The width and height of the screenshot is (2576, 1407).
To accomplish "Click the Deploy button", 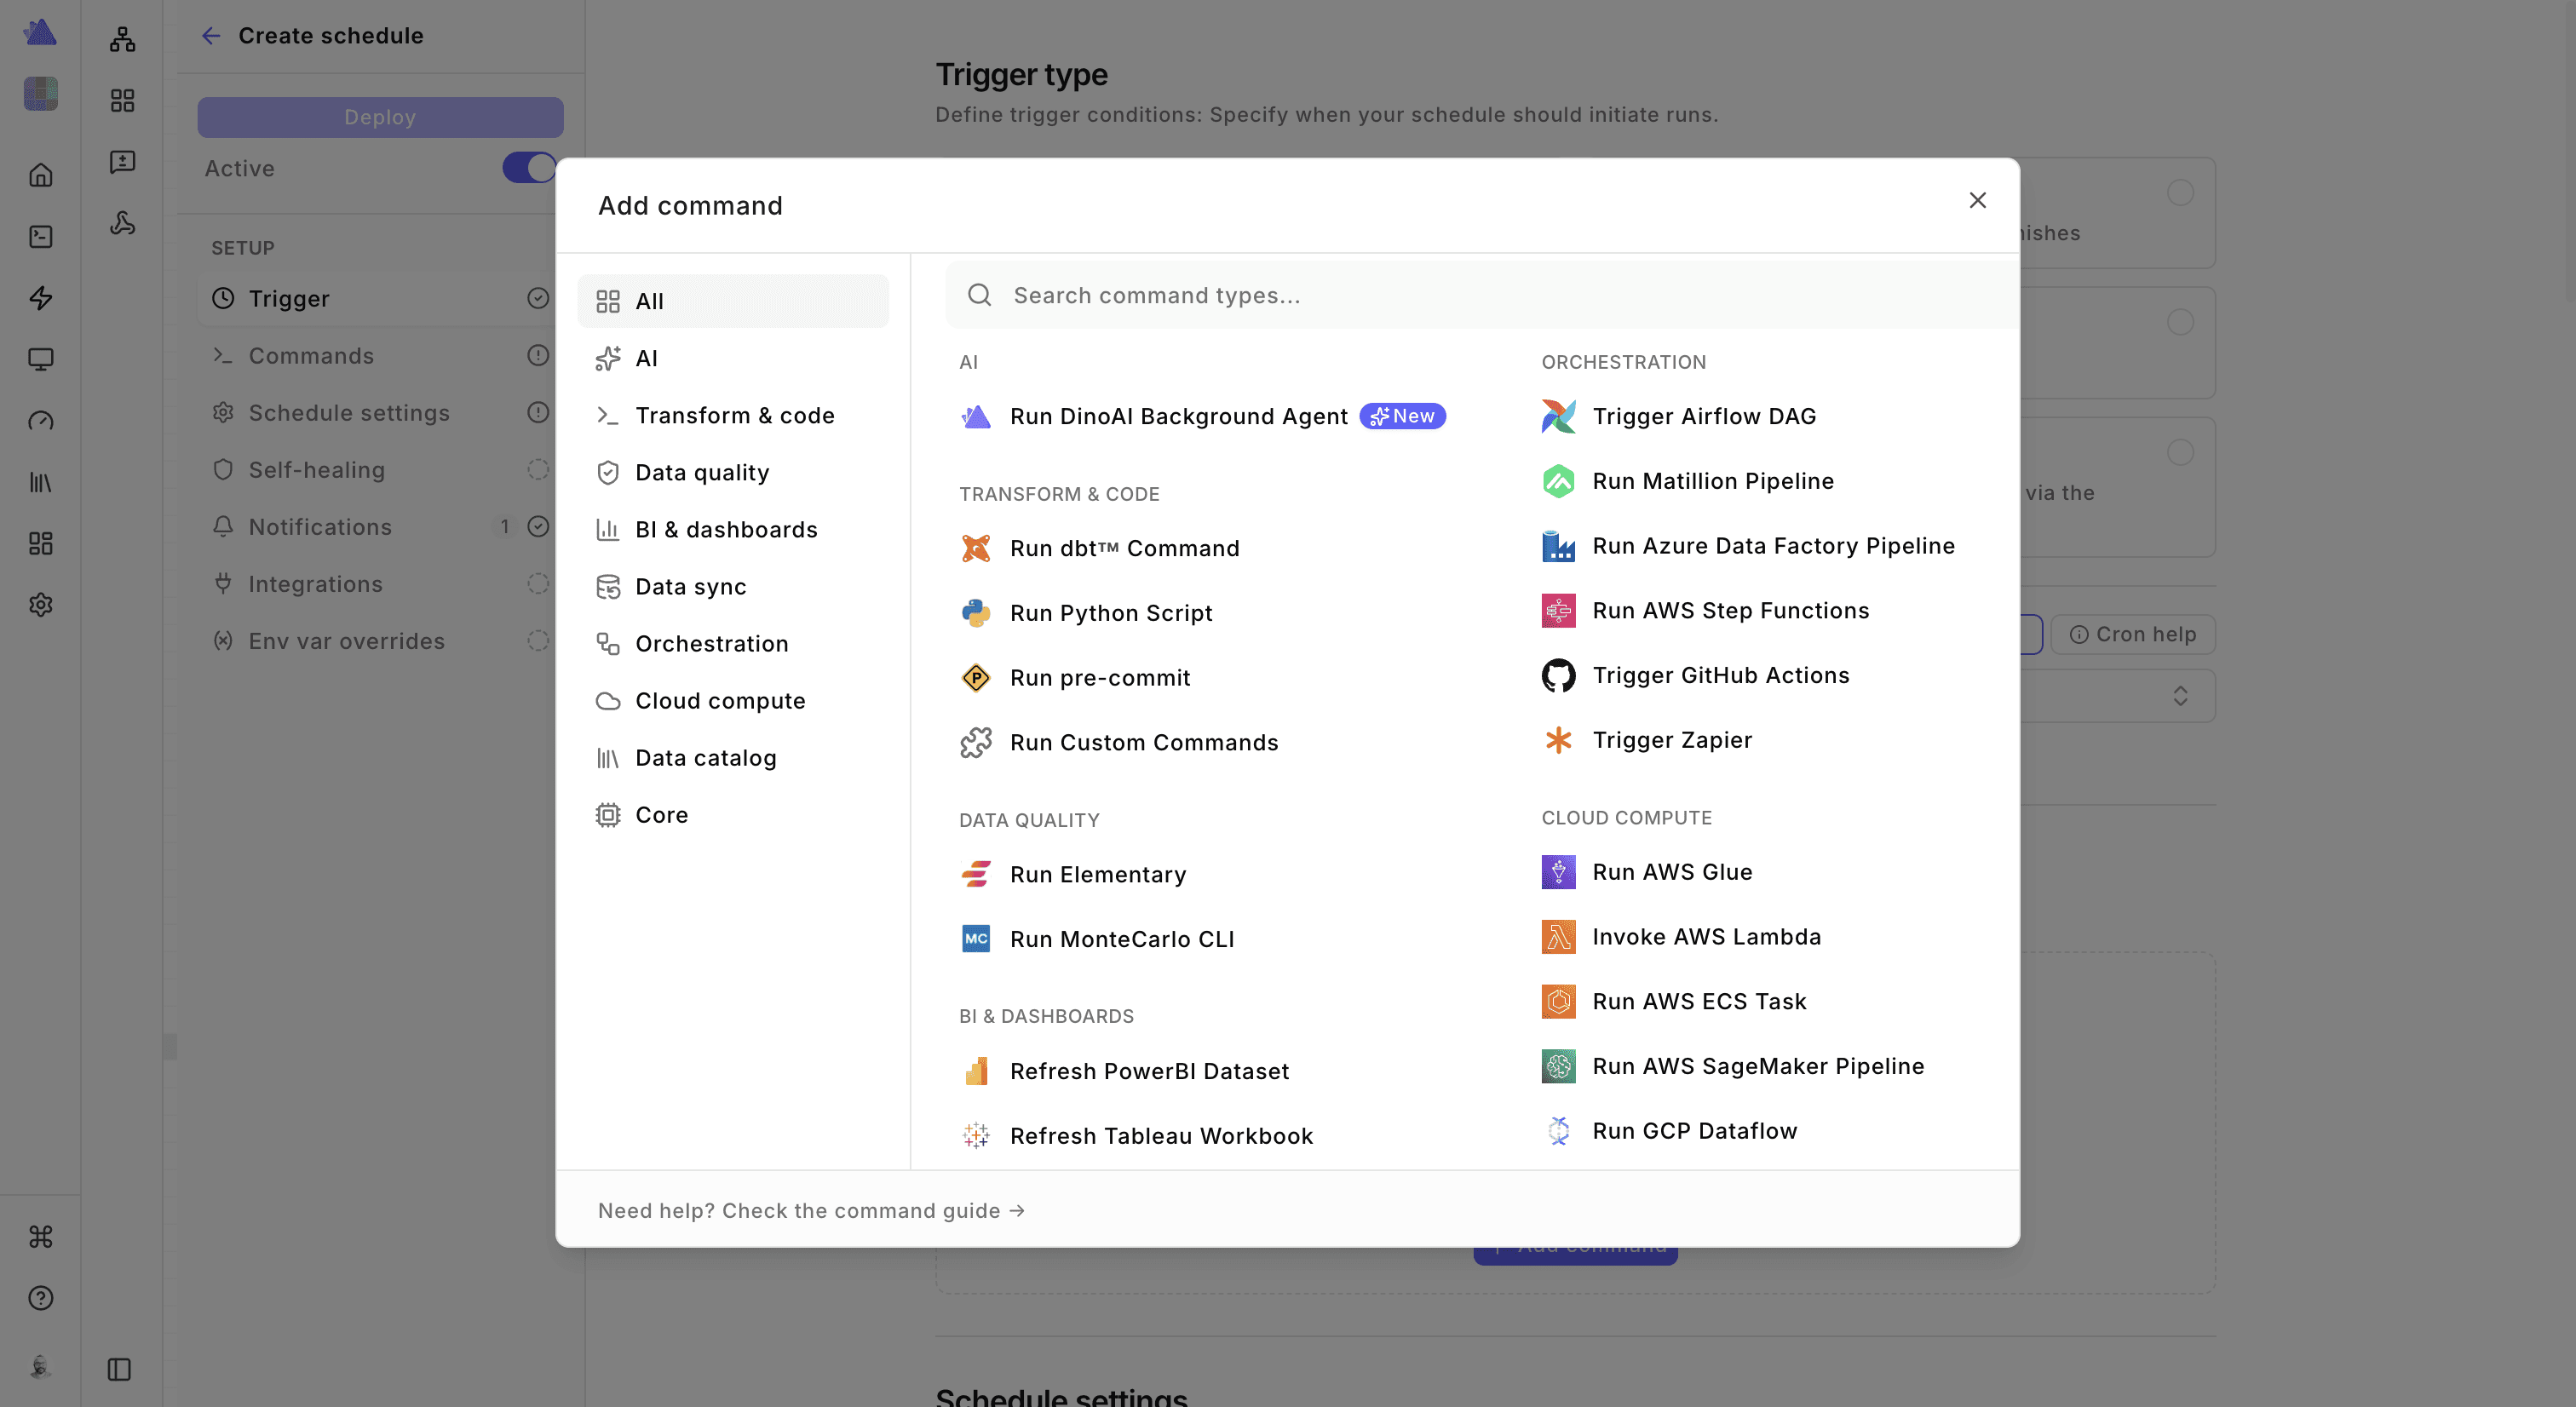I will coord(380,117).
